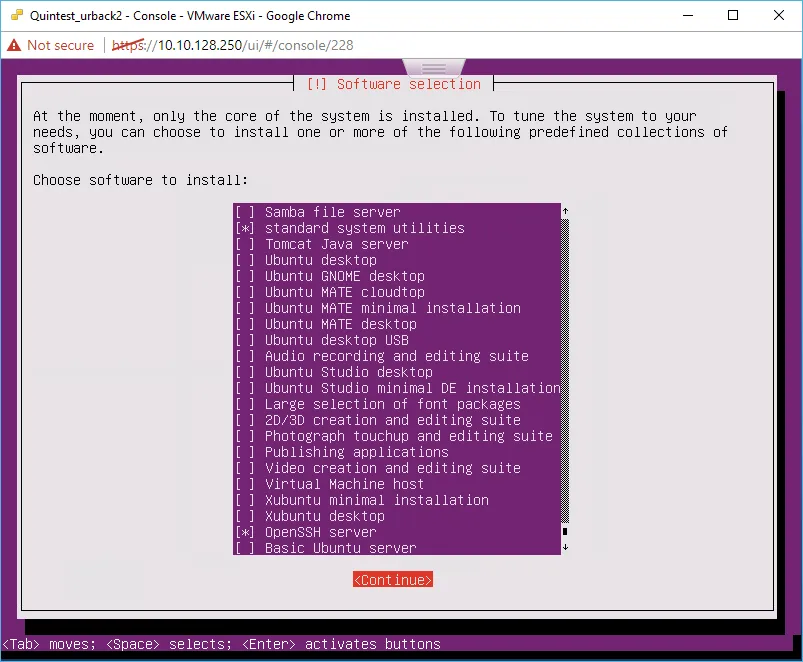
Task: Toggle Ubuntu Studio minimal DE installation checkbox
Action: pyautogui.click(x=245, y=388)
